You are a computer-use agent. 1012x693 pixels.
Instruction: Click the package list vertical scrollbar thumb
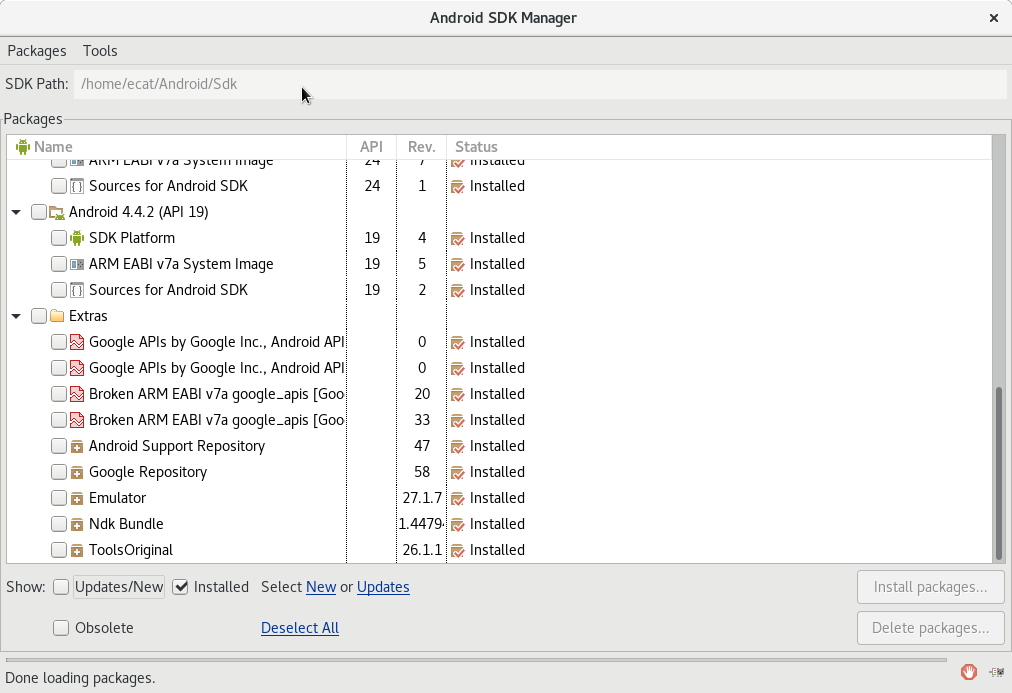click(999, 473)
